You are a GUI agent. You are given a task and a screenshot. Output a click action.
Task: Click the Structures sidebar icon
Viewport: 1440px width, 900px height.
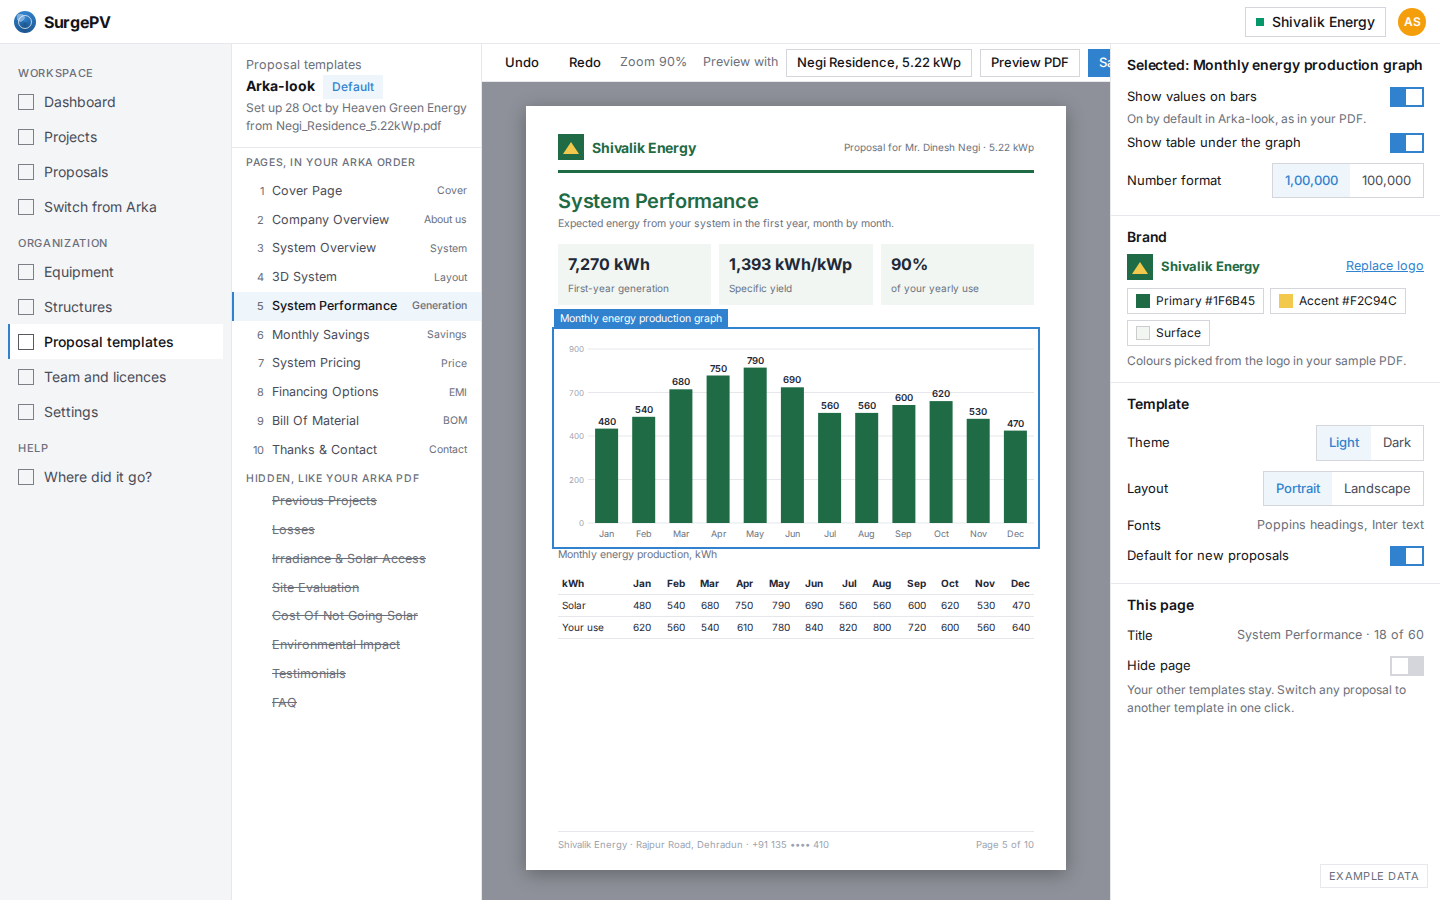click(x=26, y=307)
